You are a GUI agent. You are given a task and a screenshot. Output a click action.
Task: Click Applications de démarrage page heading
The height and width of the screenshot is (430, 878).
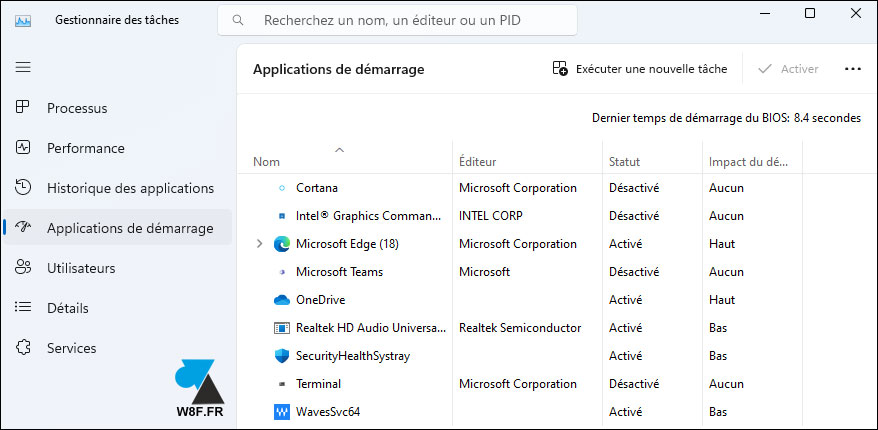339,69
